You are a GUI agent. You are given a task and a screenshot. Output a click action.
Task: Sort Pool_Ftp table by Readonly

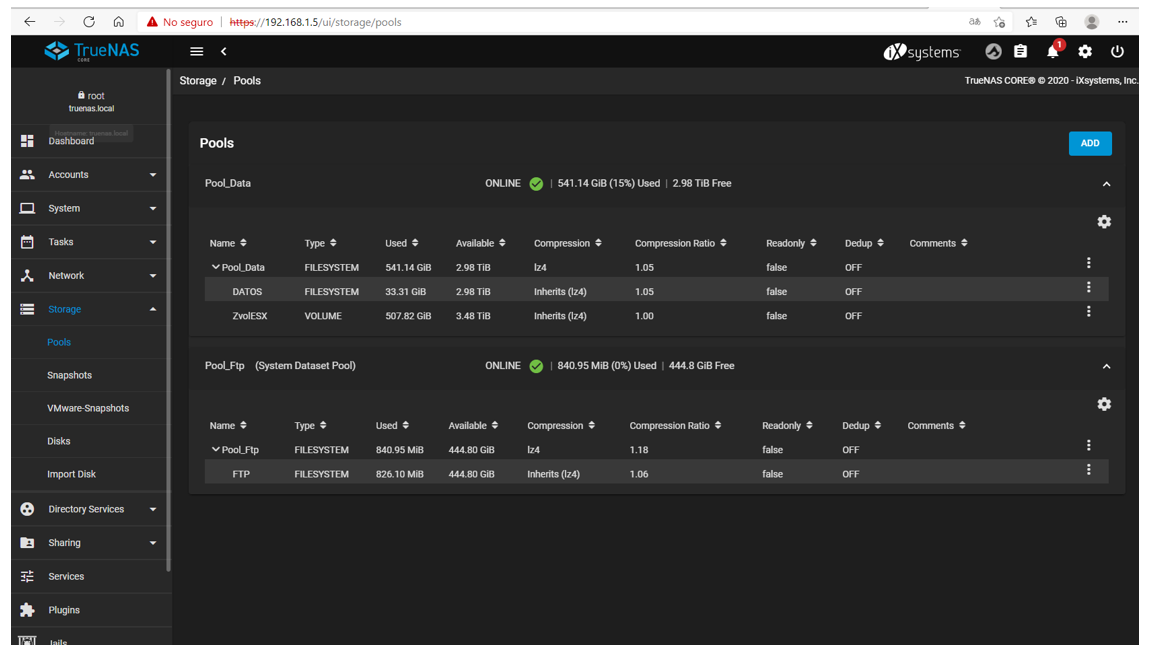787,426
